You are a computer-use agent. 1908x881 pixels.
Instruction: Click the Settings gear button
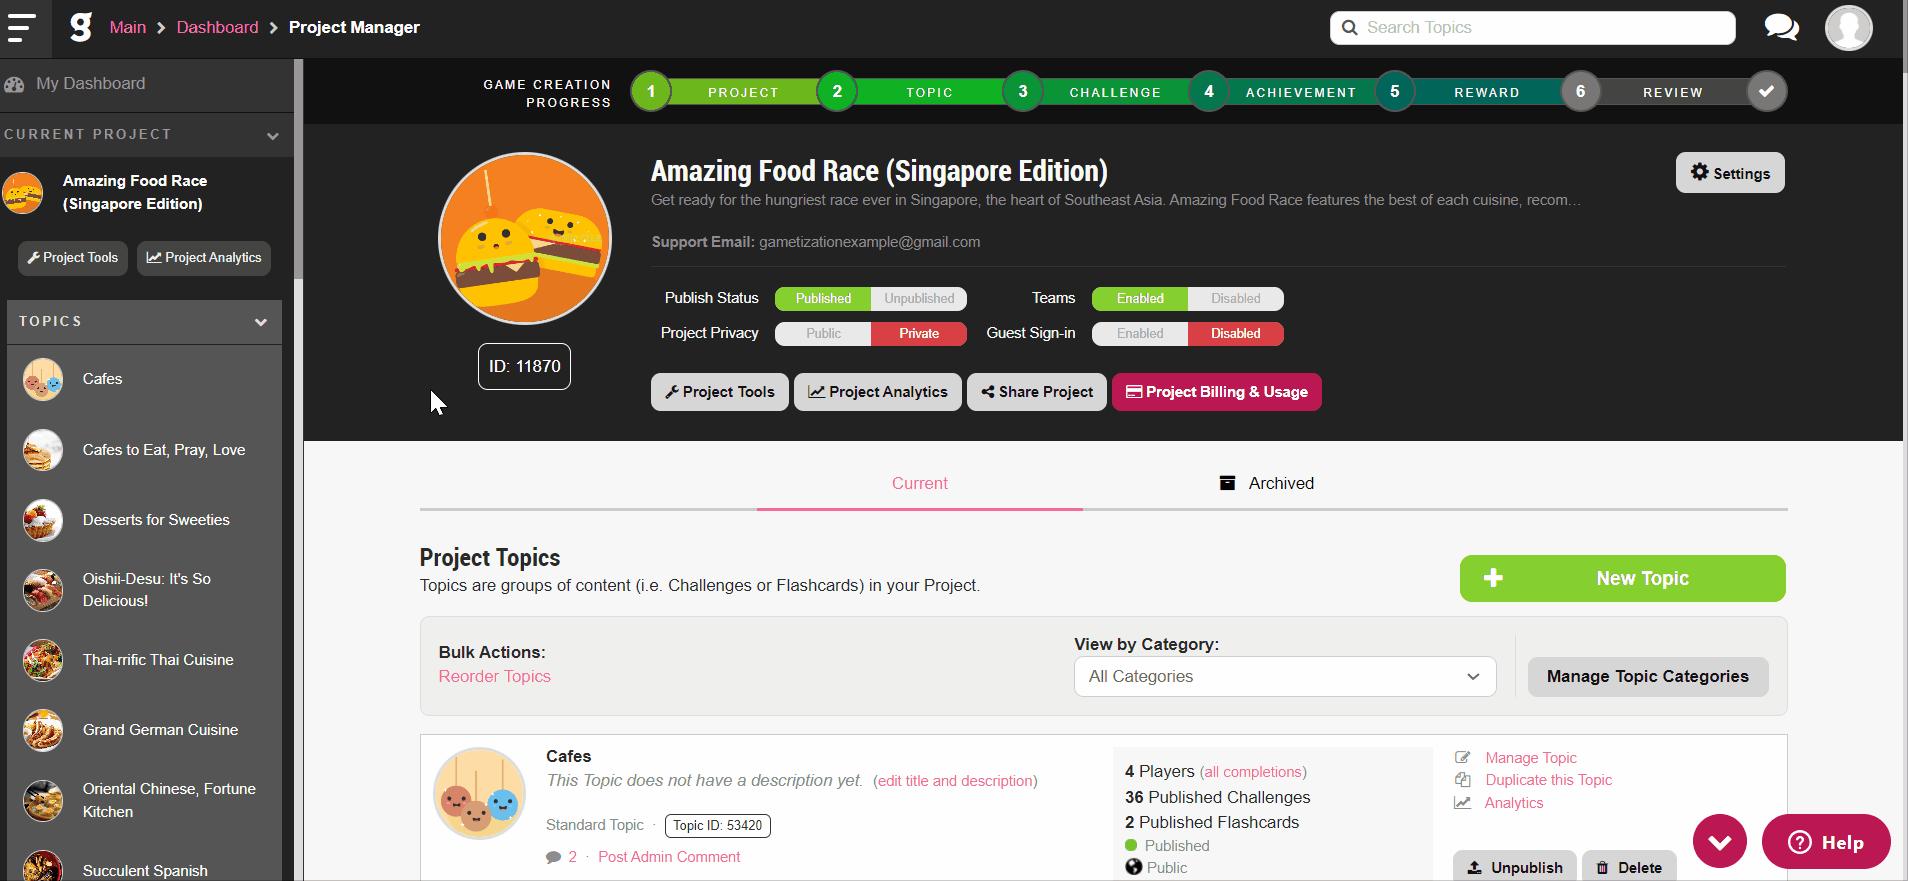point(1730,173)
